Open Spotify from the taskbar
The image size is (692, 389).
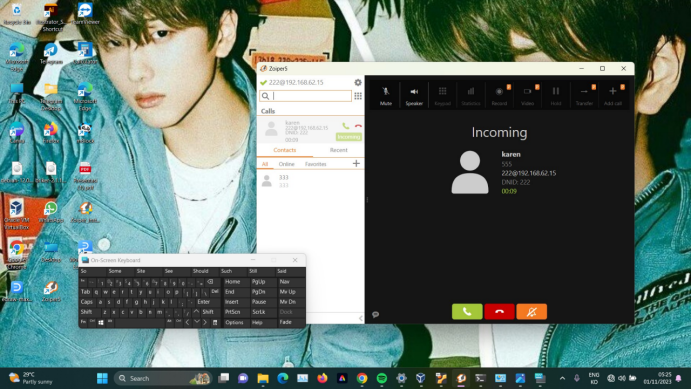point(382,378)
